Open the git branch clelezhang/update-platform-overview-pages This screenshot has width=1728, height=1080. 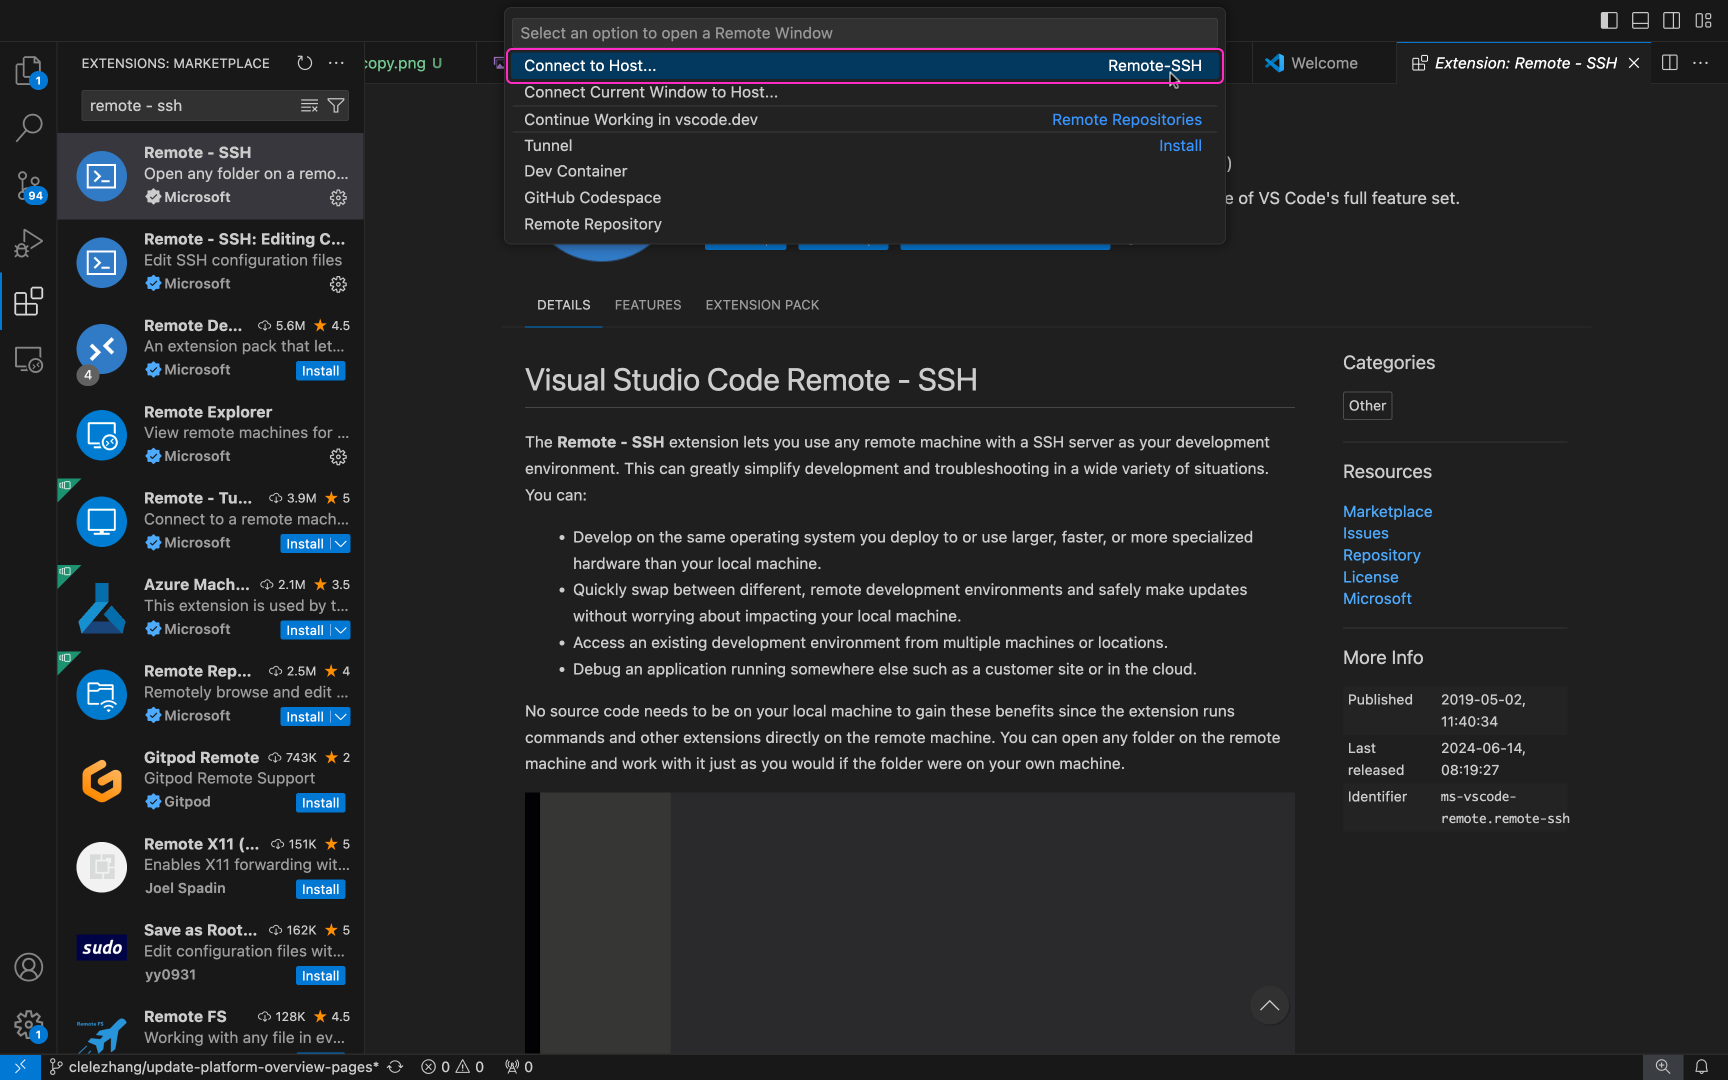tap(215, 1067)
